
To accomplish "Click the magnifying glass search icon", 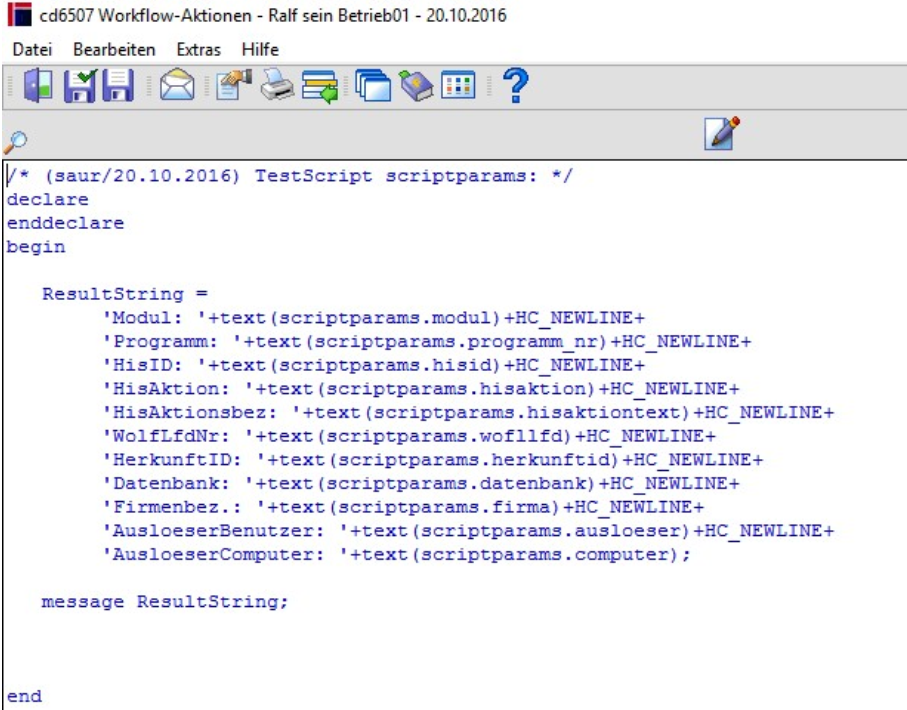I will tap(15, 142).
